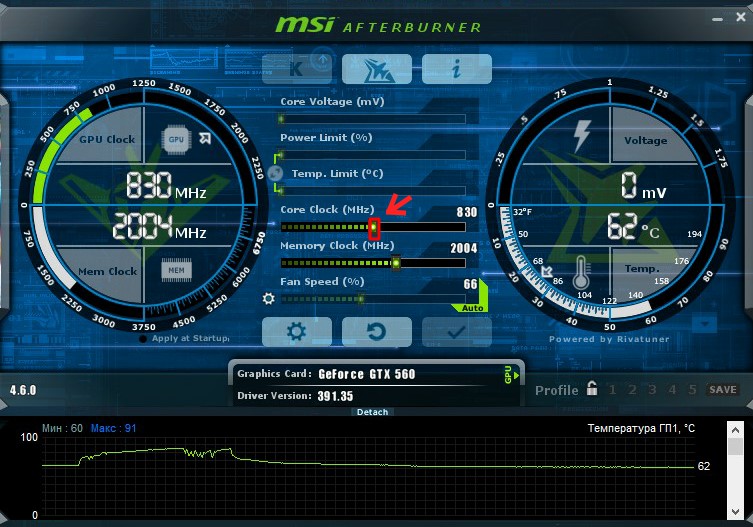Toggle the fan speed Auto button
The width and height of the screenshot is (753, 527).
(x=472, y=307)
